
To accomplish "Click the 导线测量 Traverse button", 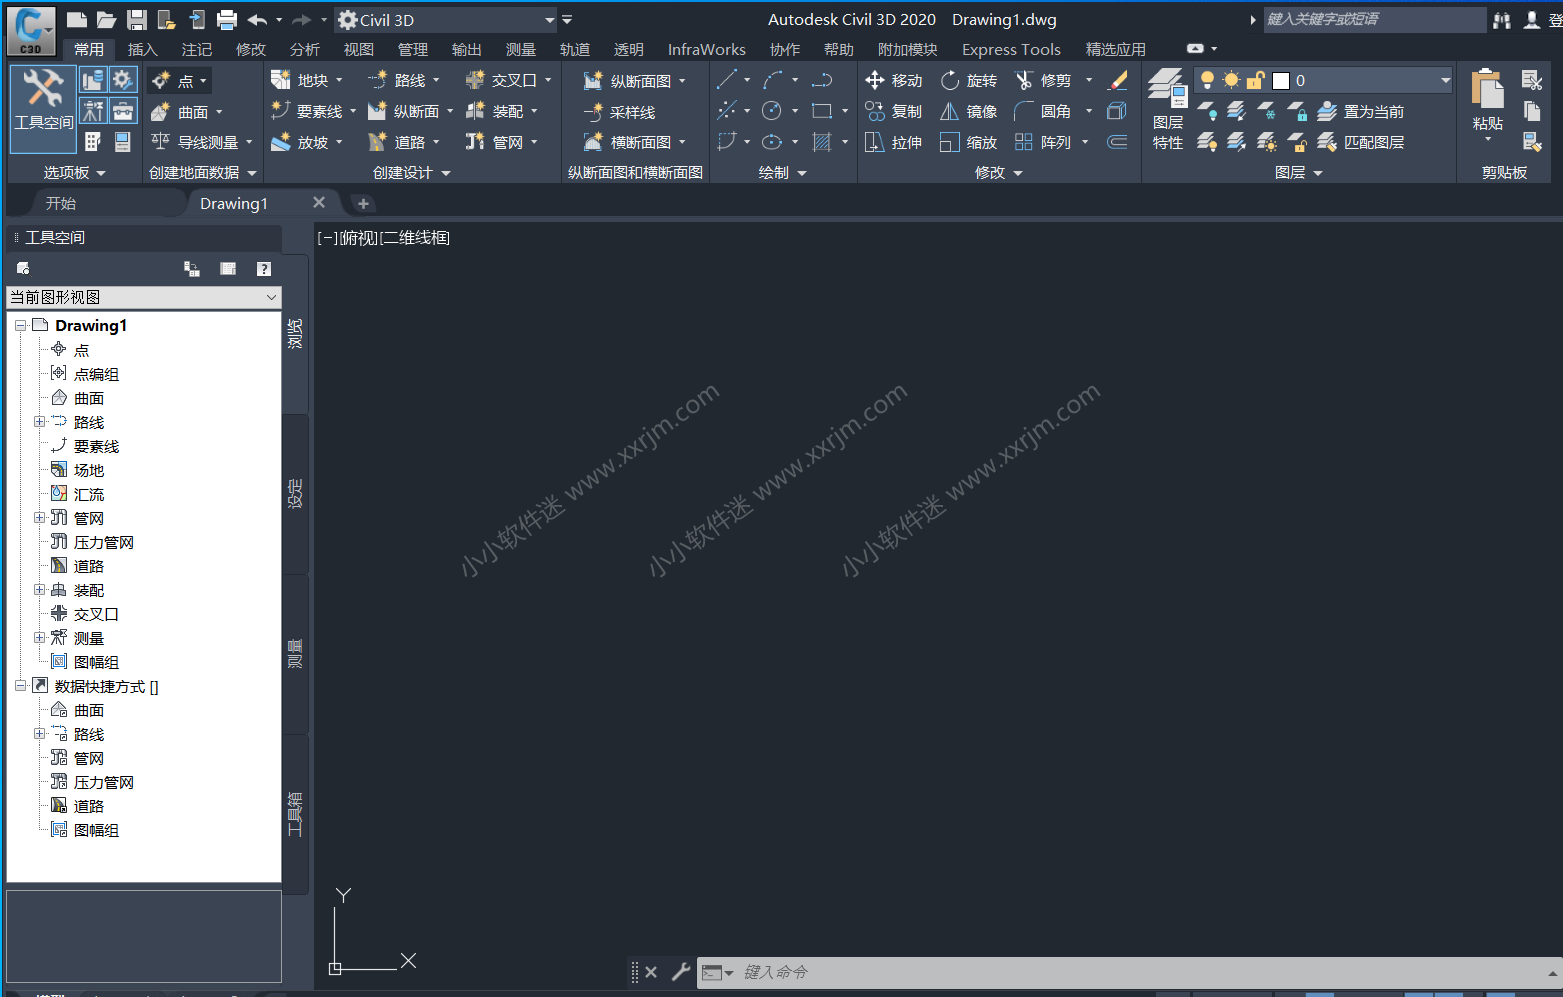I will point(201,142).
